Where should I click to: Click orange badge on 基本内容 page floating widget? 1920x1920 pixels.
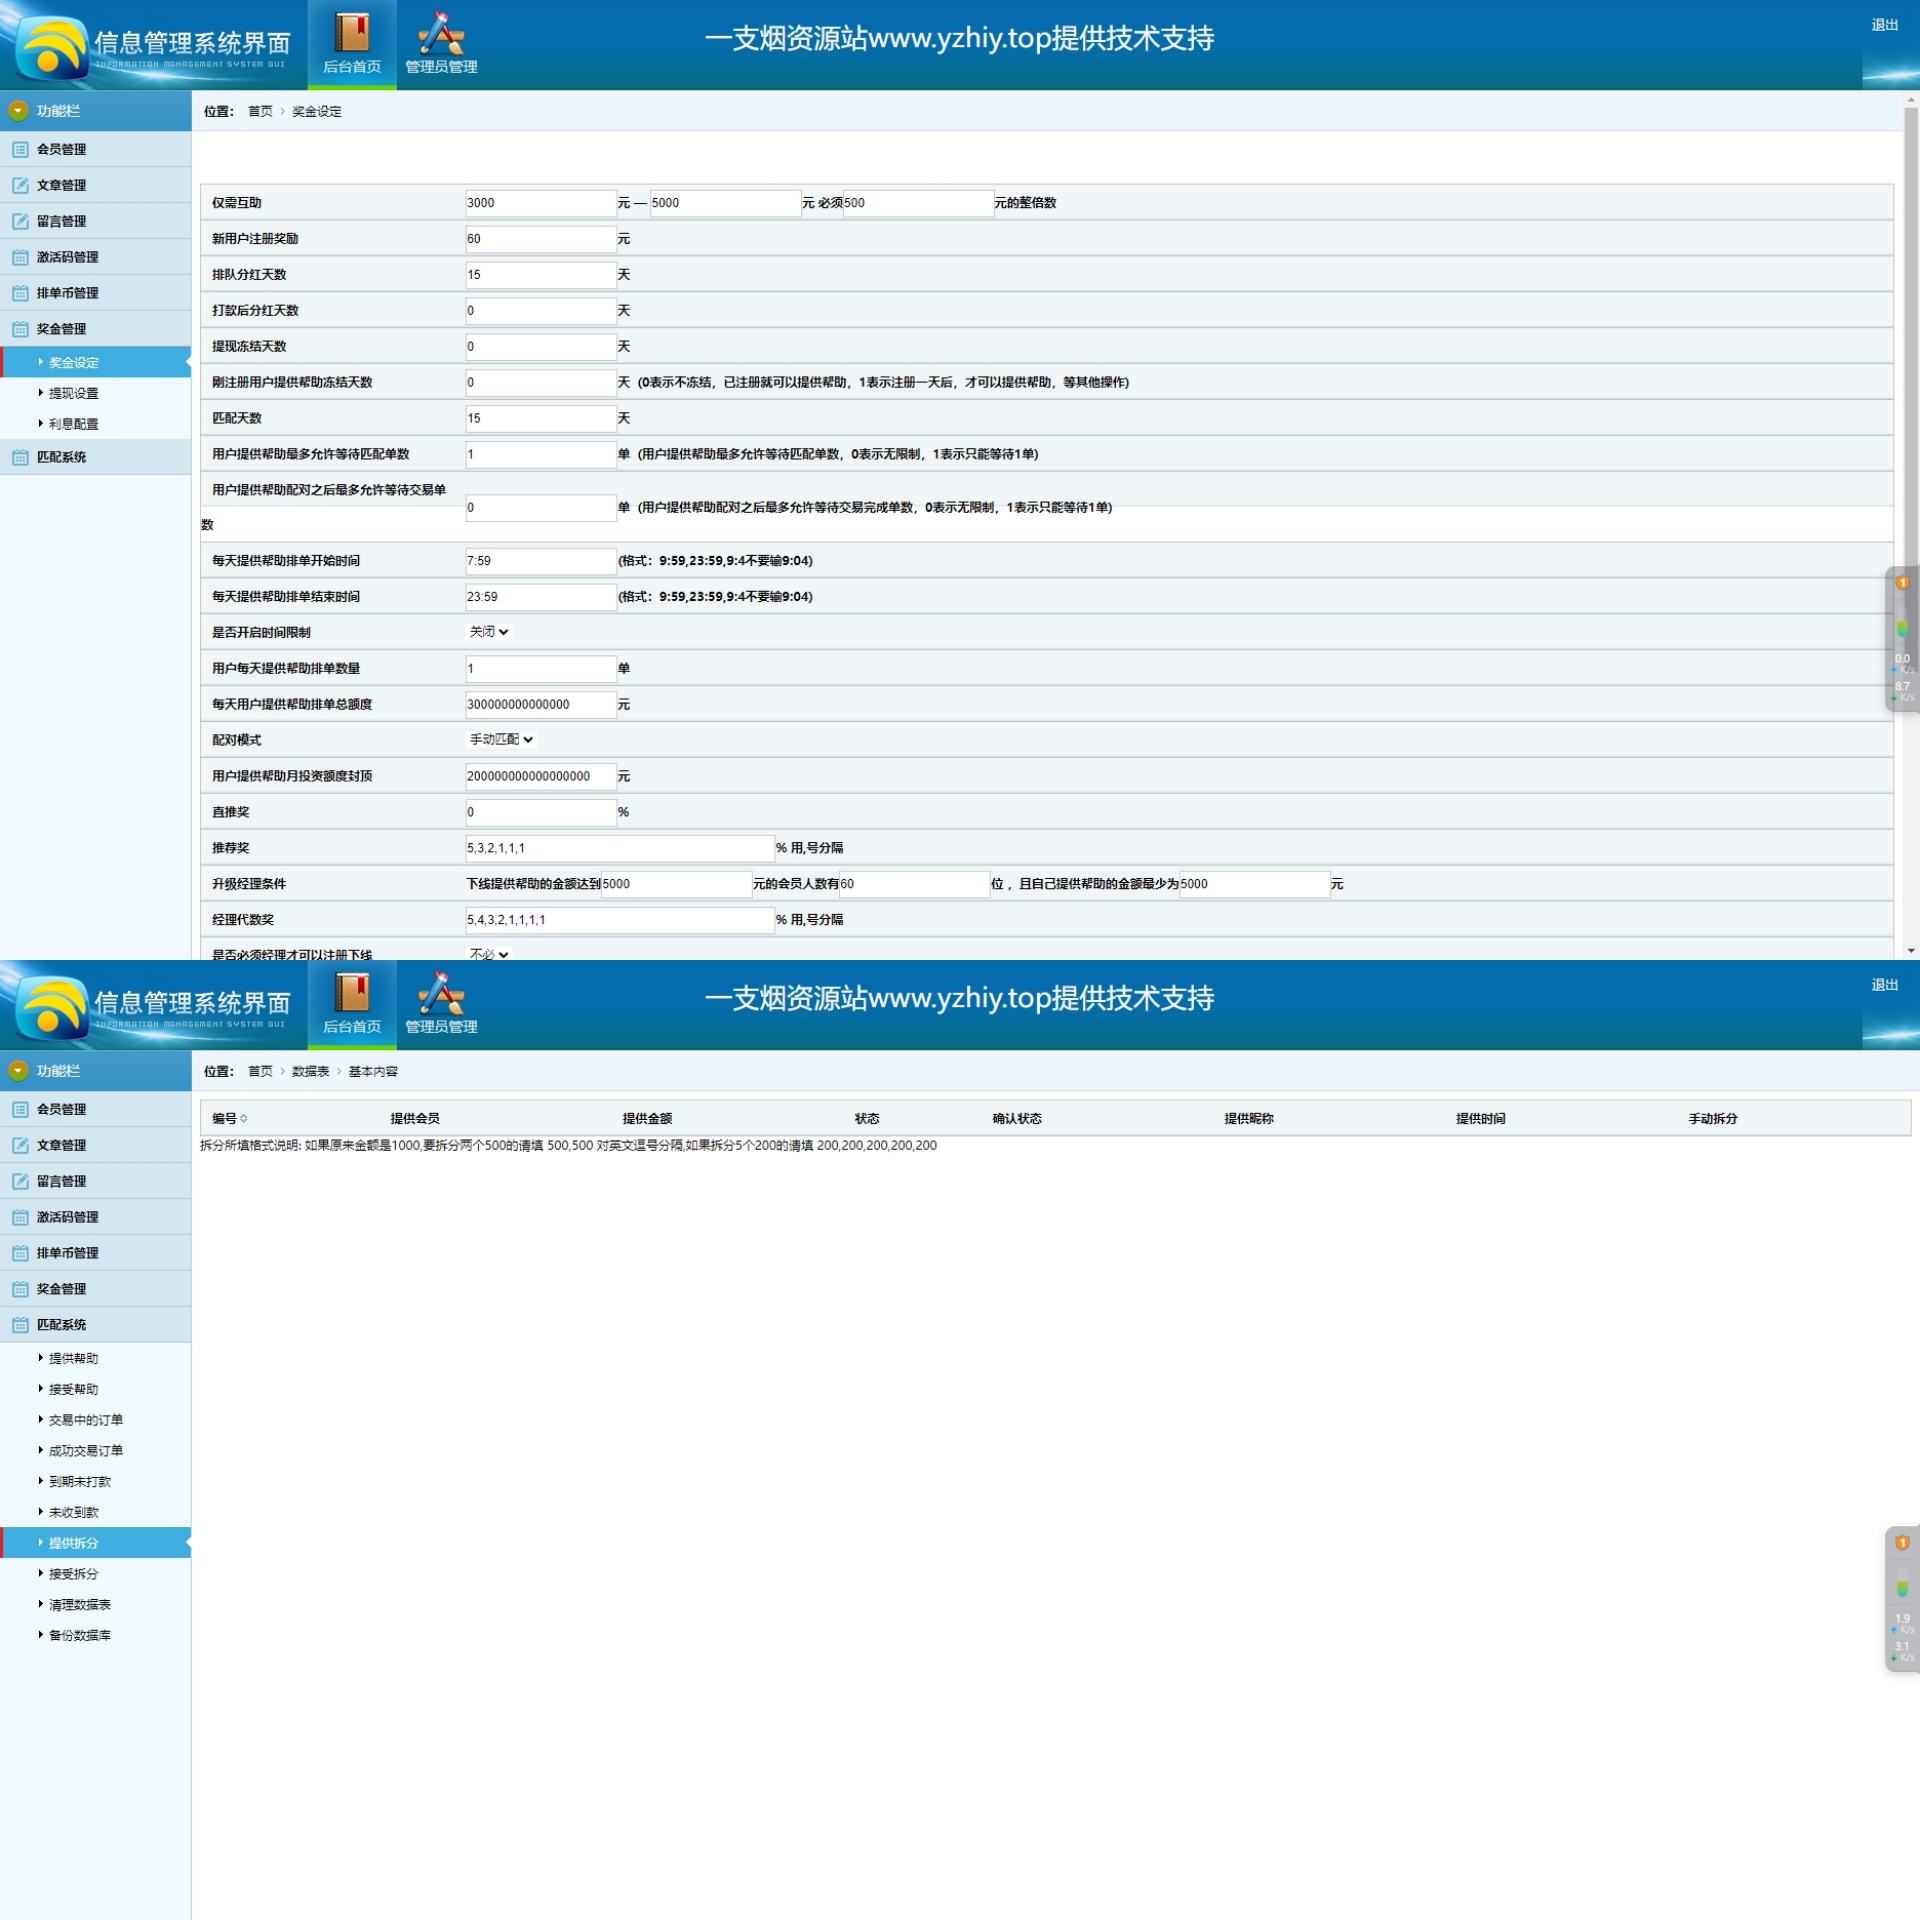pyautogui.click(x=1902, y=1543)
